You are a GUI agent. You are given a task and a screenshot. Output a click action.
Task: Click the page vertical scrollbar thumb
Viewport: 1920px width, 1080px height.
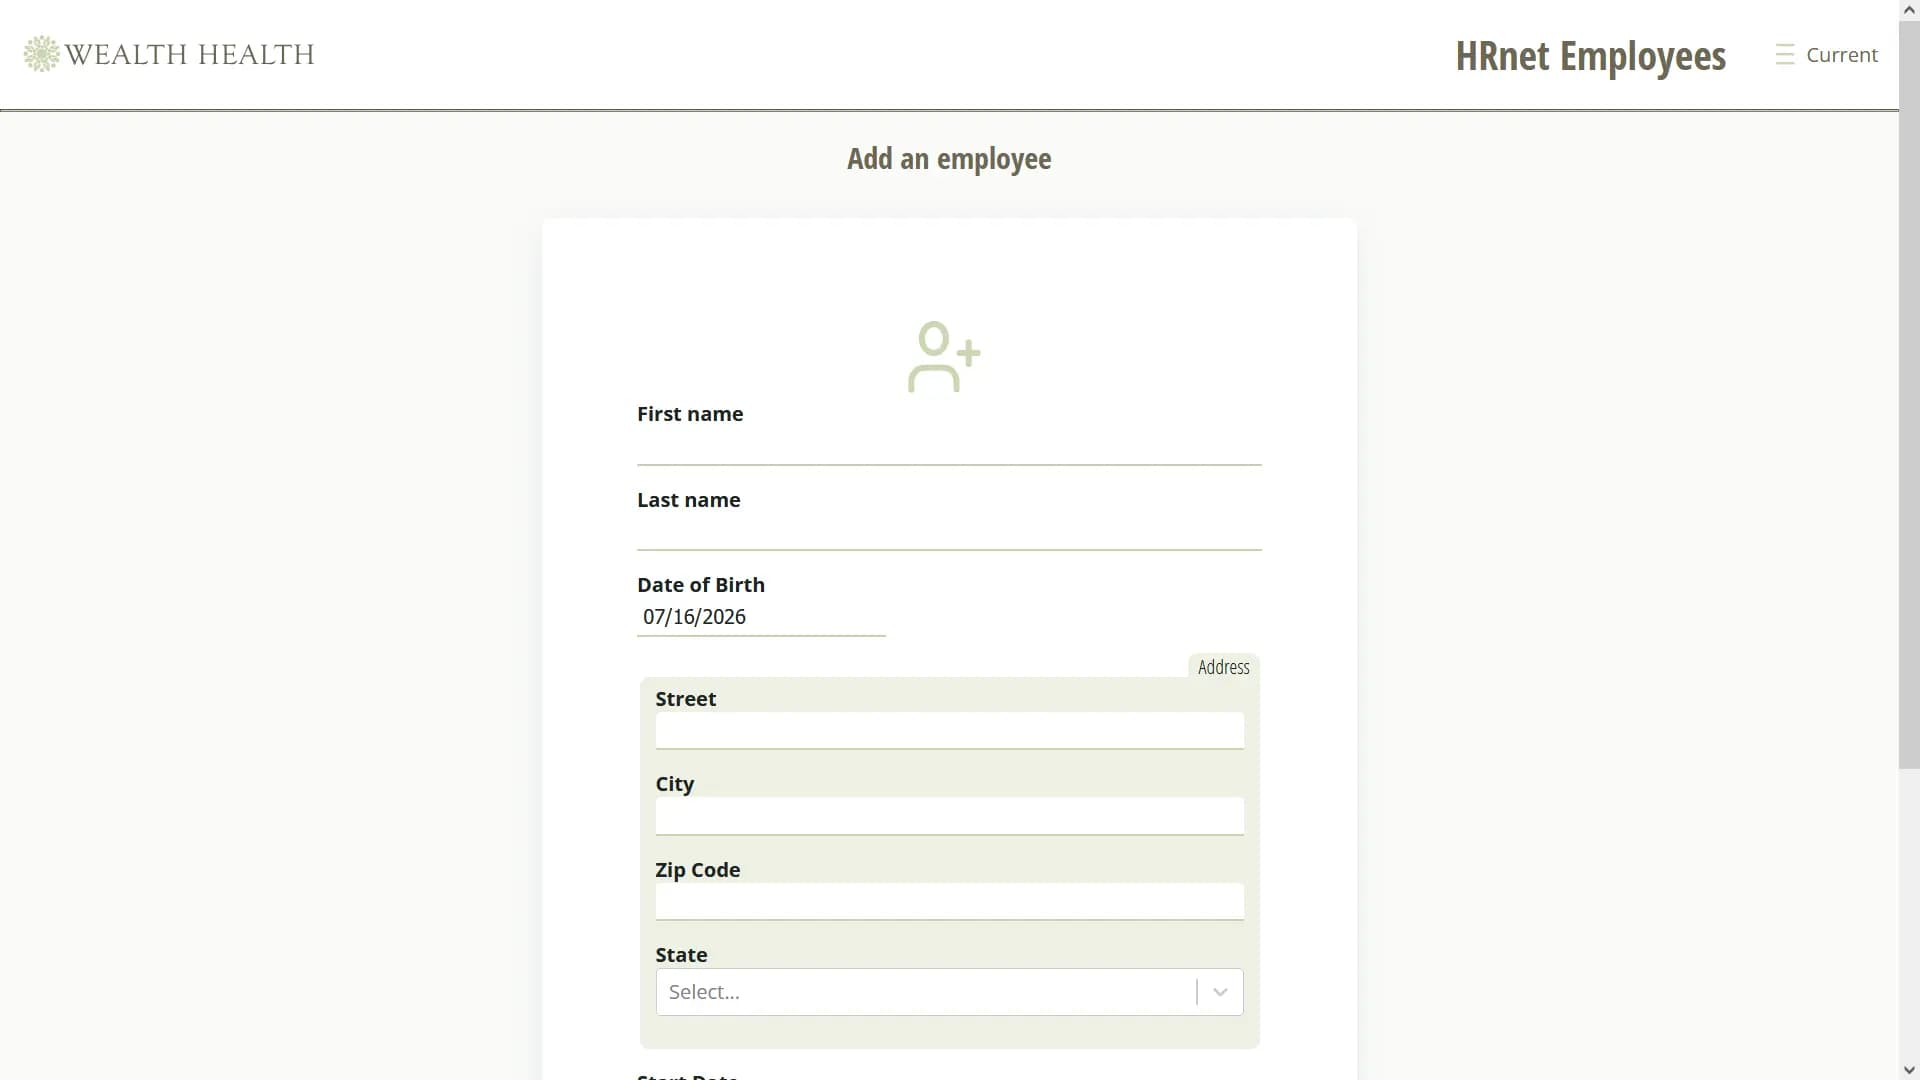[1909, 394]
